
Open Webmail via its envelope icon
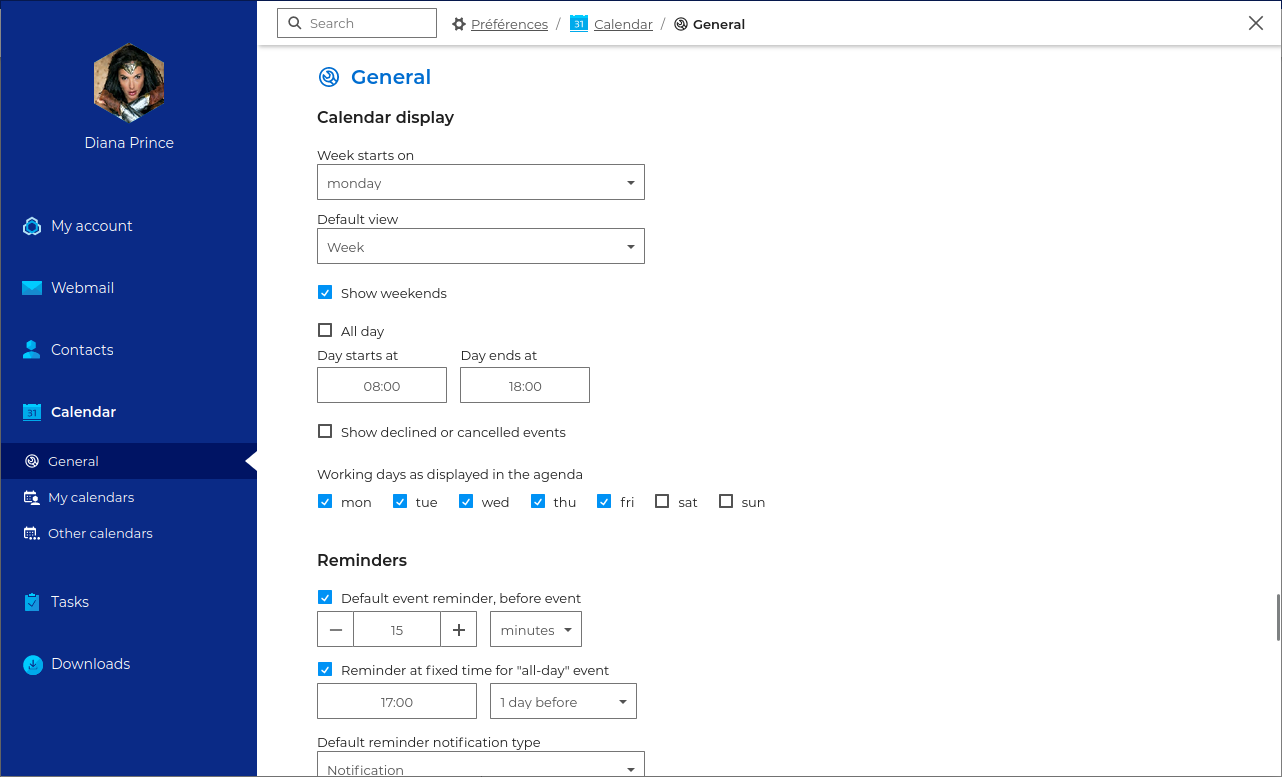coord(32,288)
